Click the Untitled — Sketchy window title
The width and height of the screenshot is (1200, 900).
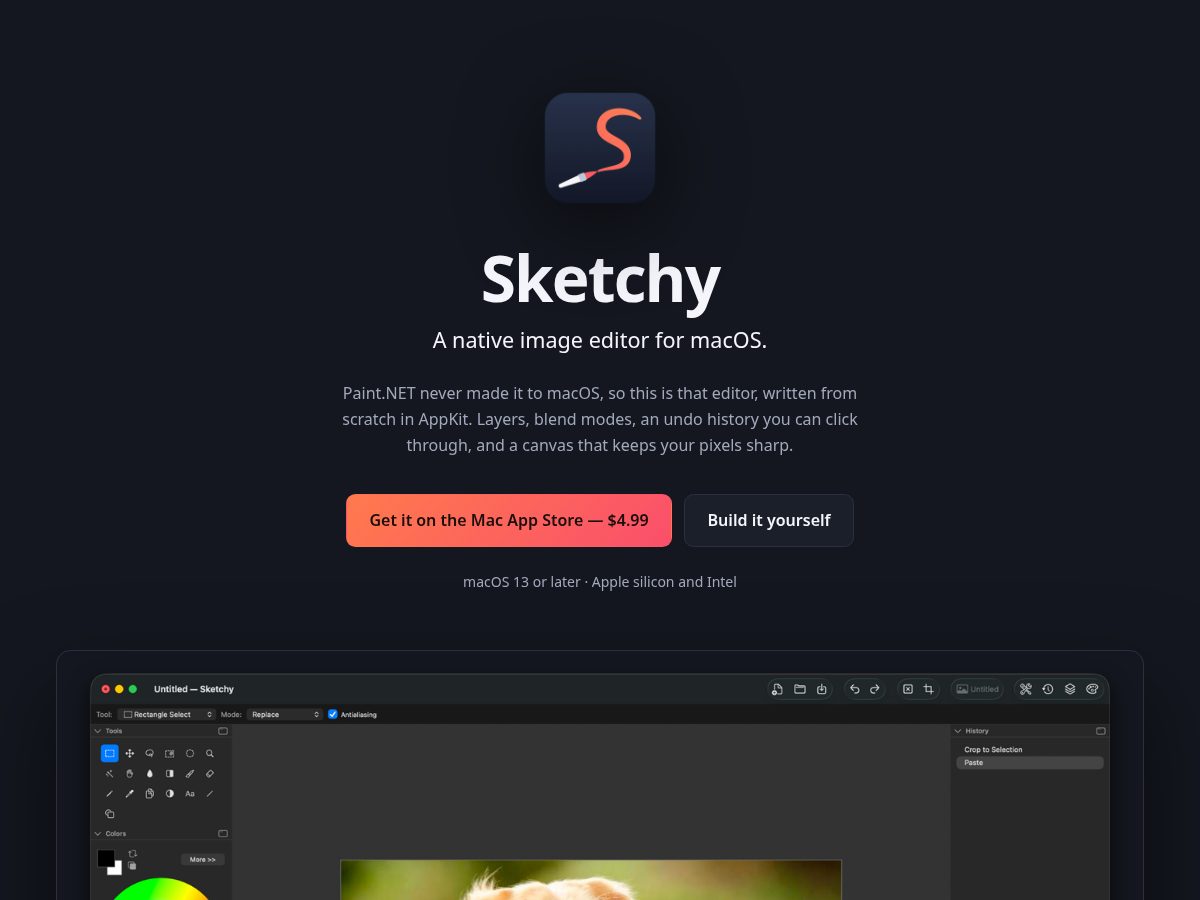pos(194,689)
